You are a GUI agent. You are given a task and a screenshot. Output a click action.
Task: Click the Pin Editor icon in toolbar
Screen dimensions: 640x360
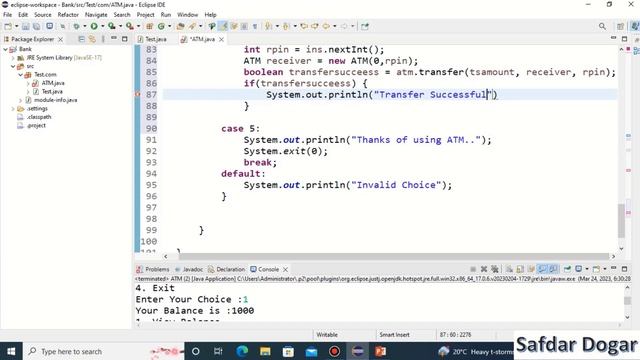[365, 26]
